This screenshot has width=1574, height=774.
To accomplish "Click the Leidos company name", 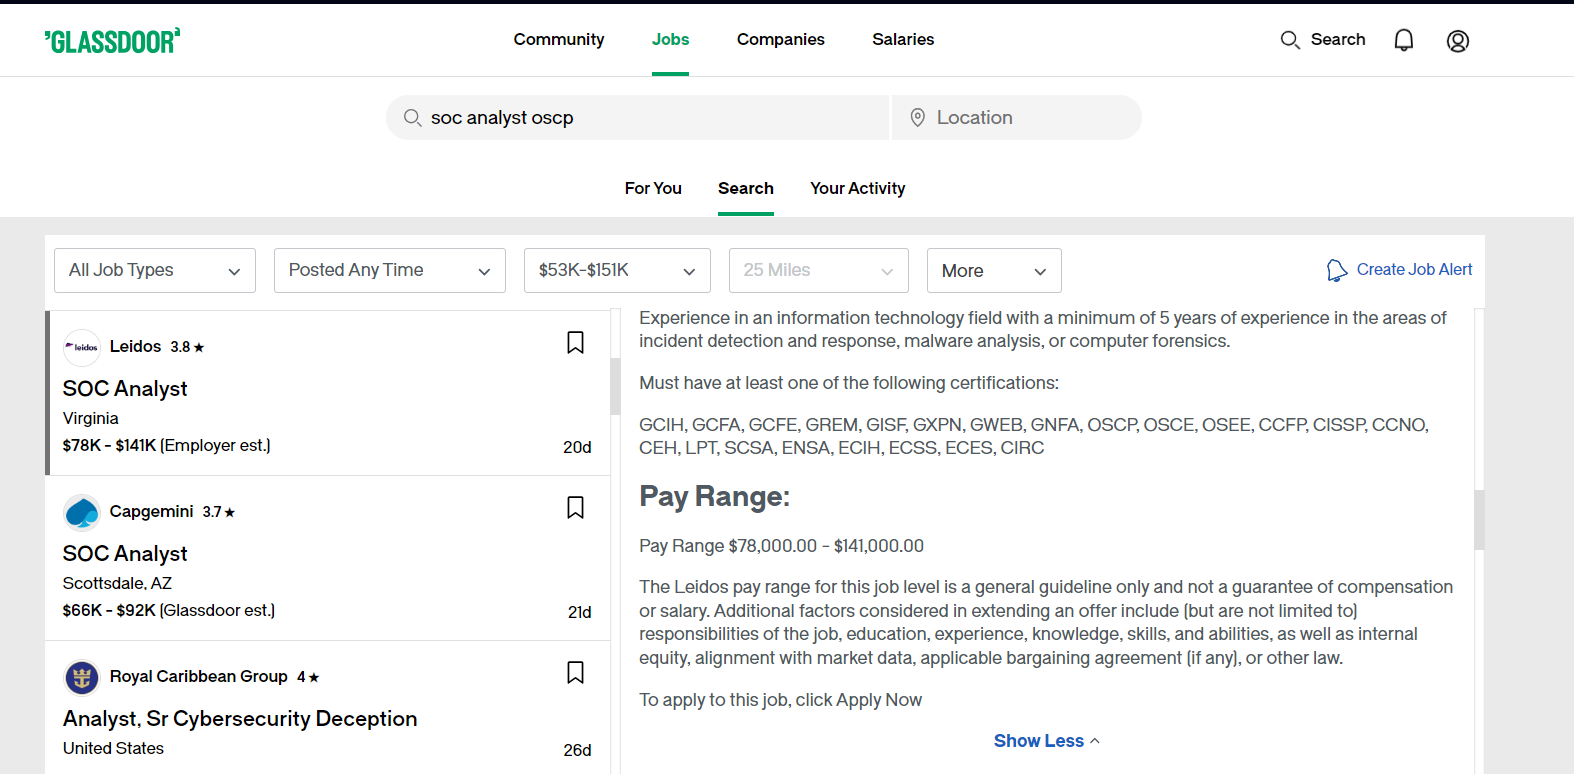I will coord(135,346).
